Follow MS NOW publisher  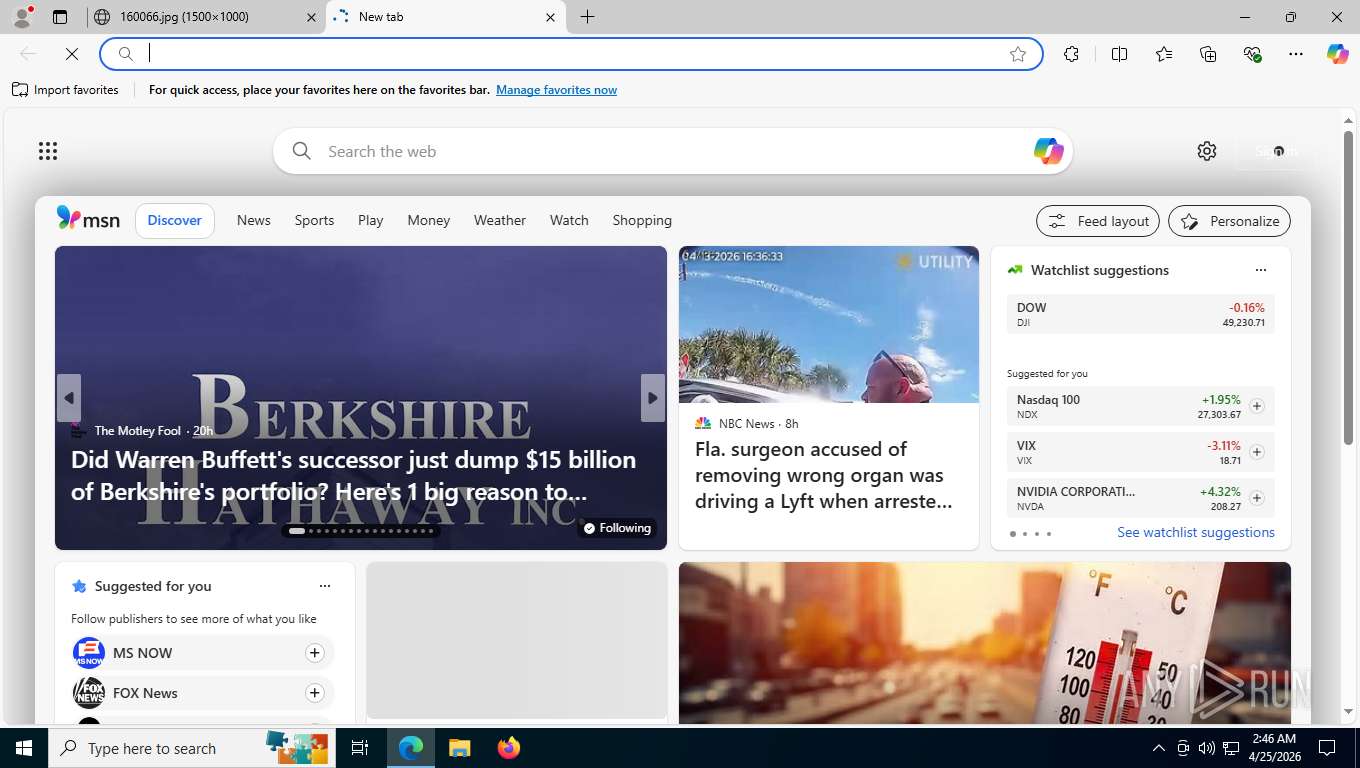(314, 653)
